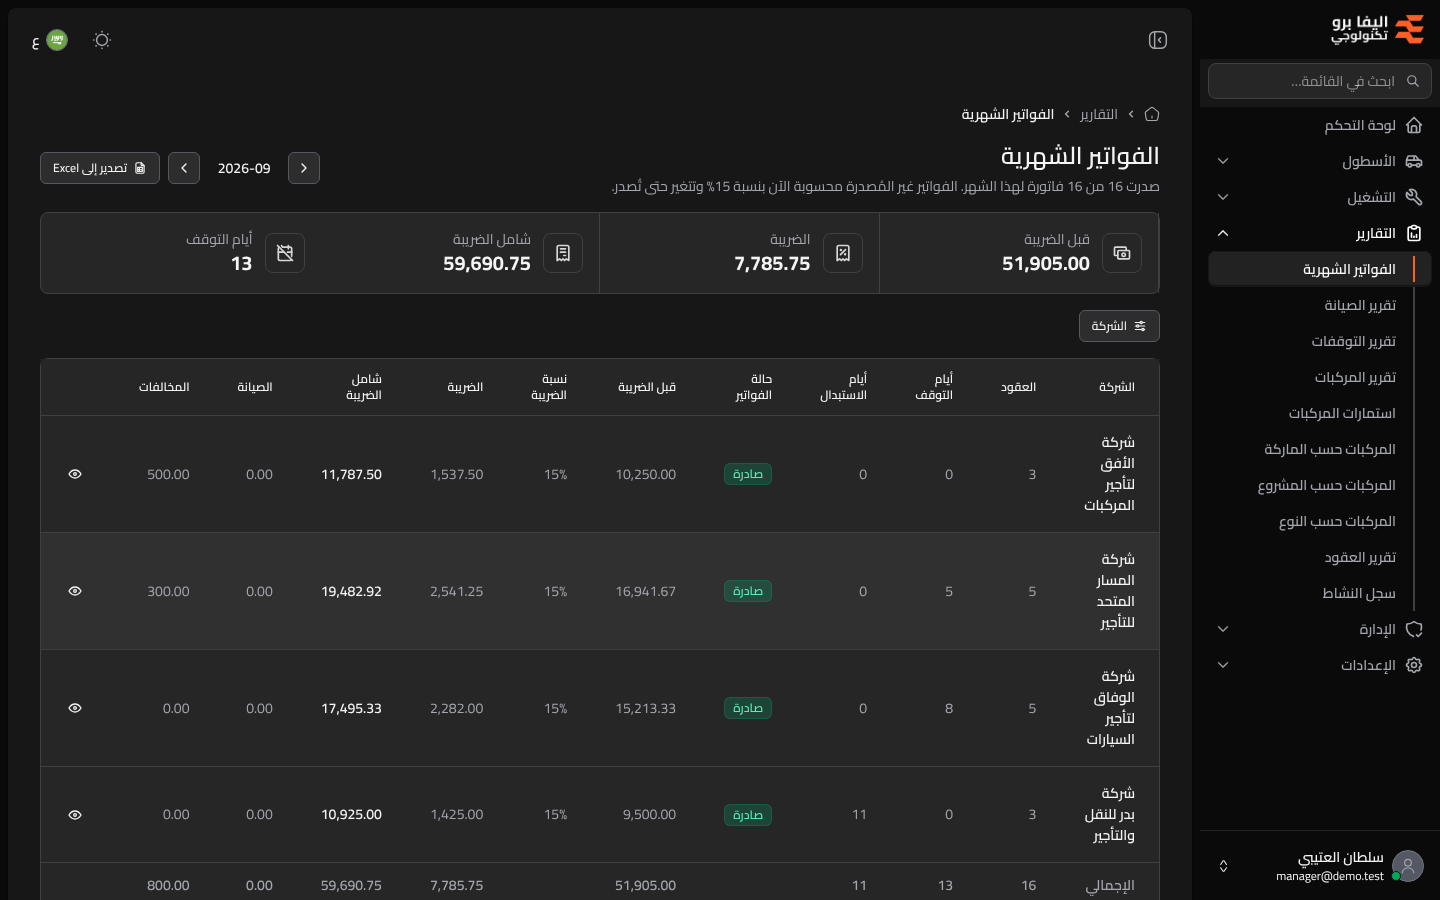The image size is (1440, 900).
Task: Click the Alpha Pro Technology logo
Action: click(x=1377, y=30)
